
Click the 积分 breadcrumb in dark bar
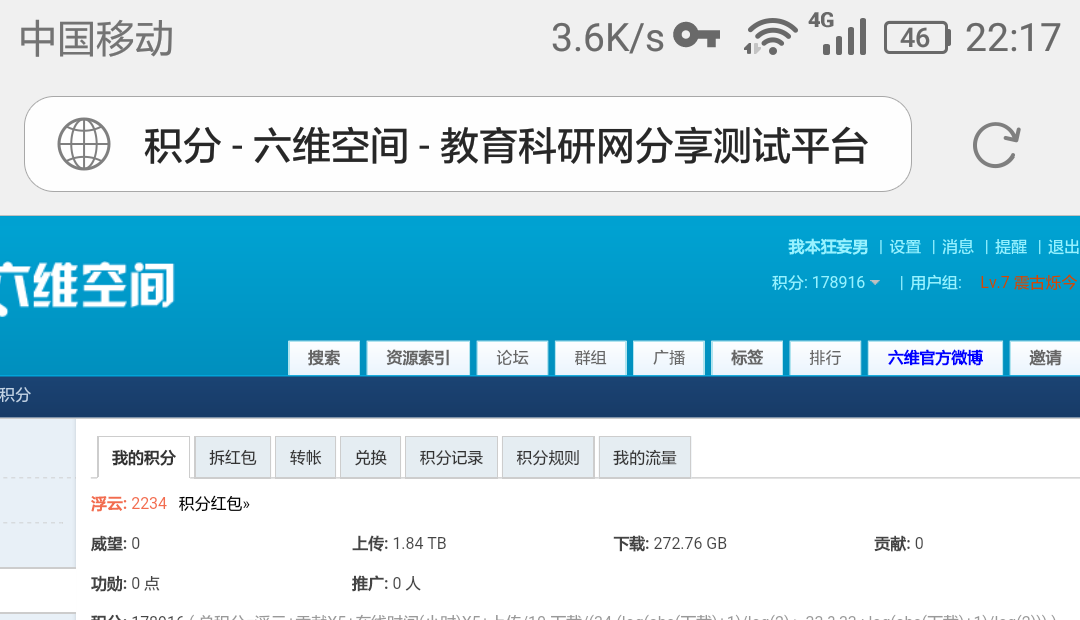coord(15,395)
